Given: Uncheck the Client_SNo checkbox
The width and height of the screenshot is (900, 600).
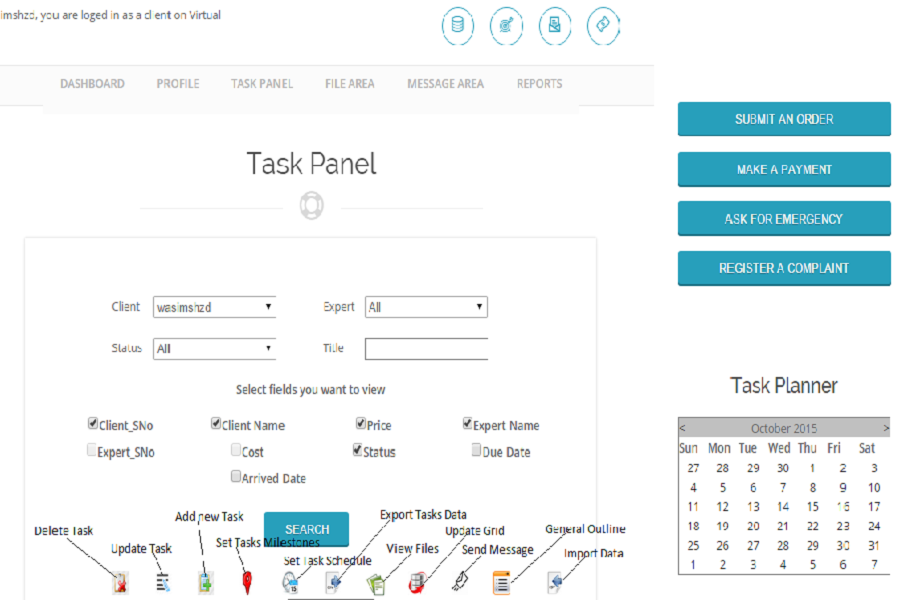Looking at the screenshot, I should [x=93, y=424].
